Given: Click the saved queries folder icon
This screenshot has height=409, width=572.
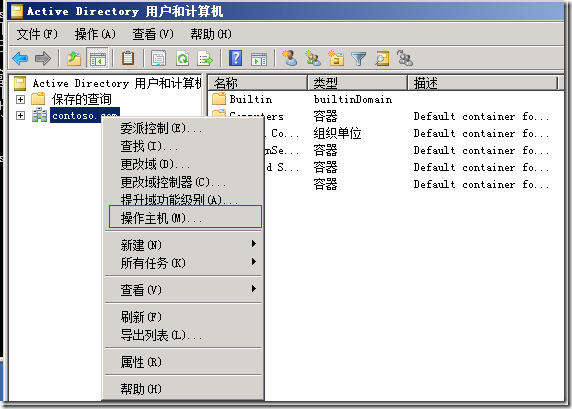Looking at the screenshot, I should (38, 99).
